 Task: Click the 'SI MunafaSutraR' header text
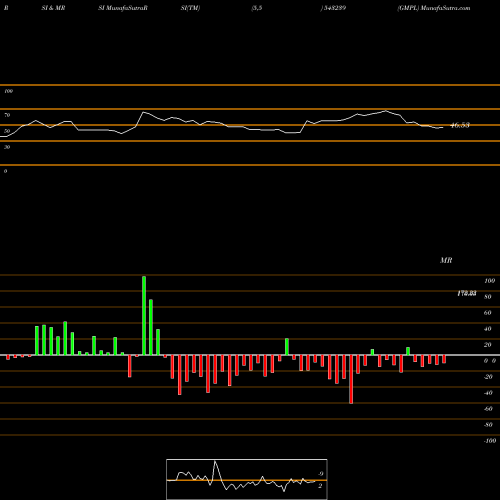(x=123, y=8)
